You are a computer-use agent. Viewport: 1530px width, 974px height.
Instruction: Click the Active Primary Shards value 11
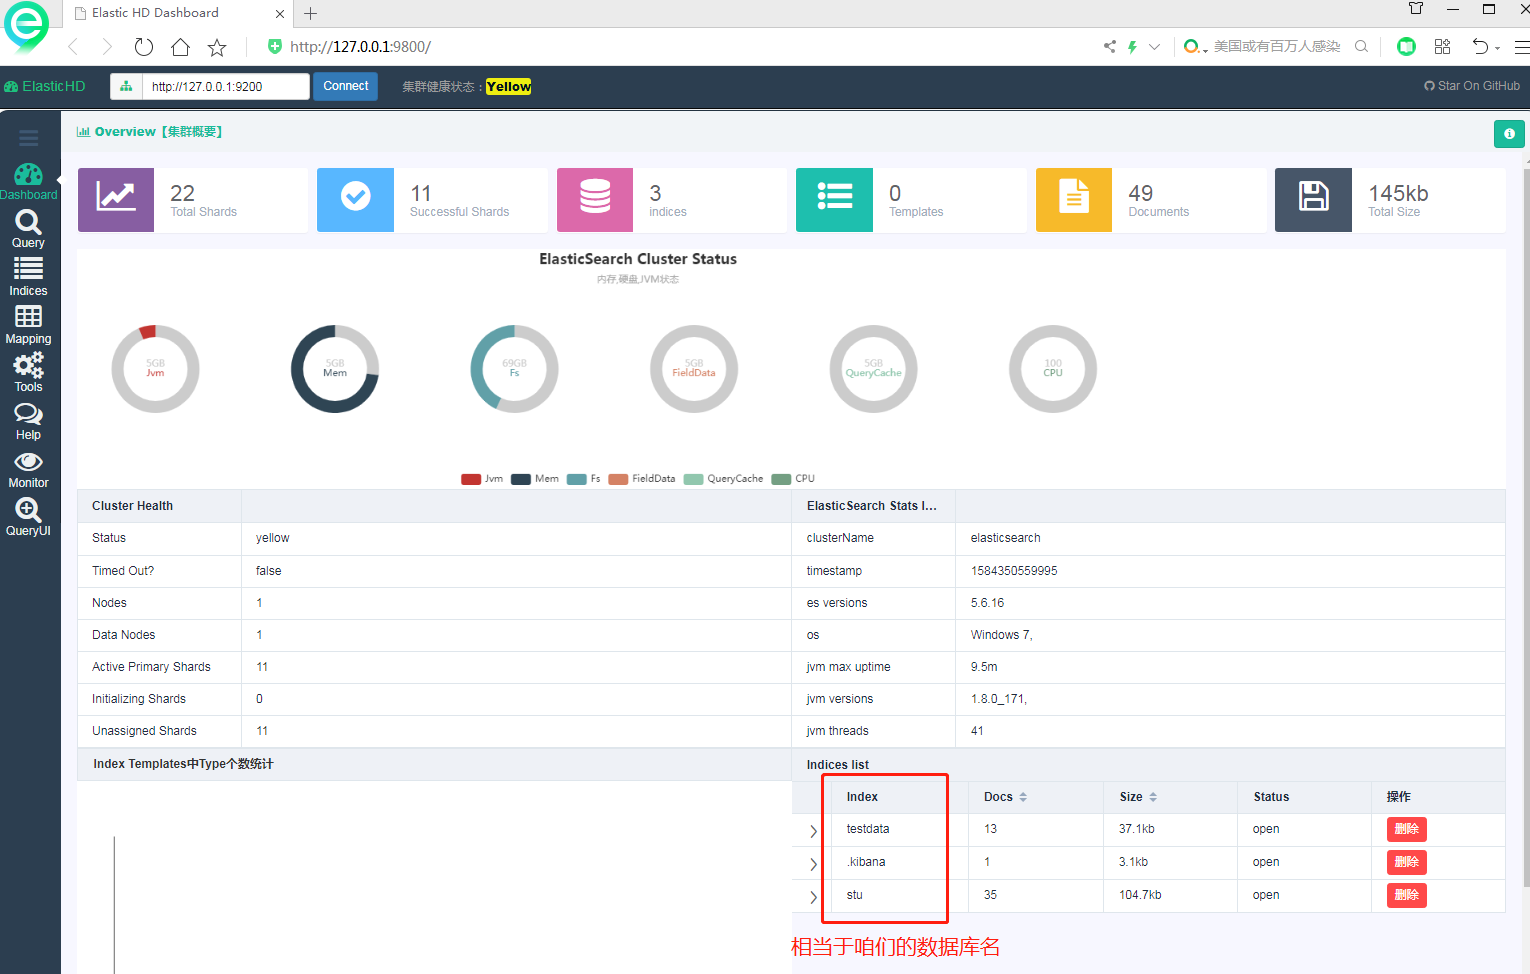(262, 667)
